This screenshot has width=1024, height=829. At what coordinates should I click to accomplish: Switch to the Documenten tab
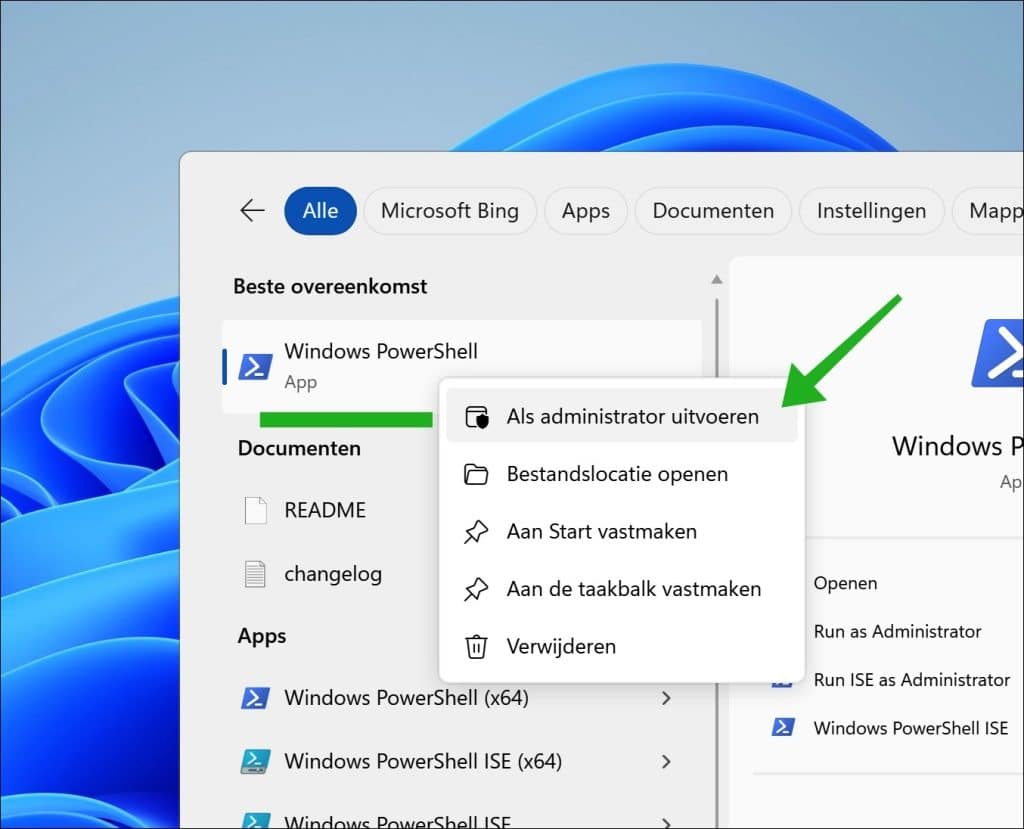tap(712, 211)
